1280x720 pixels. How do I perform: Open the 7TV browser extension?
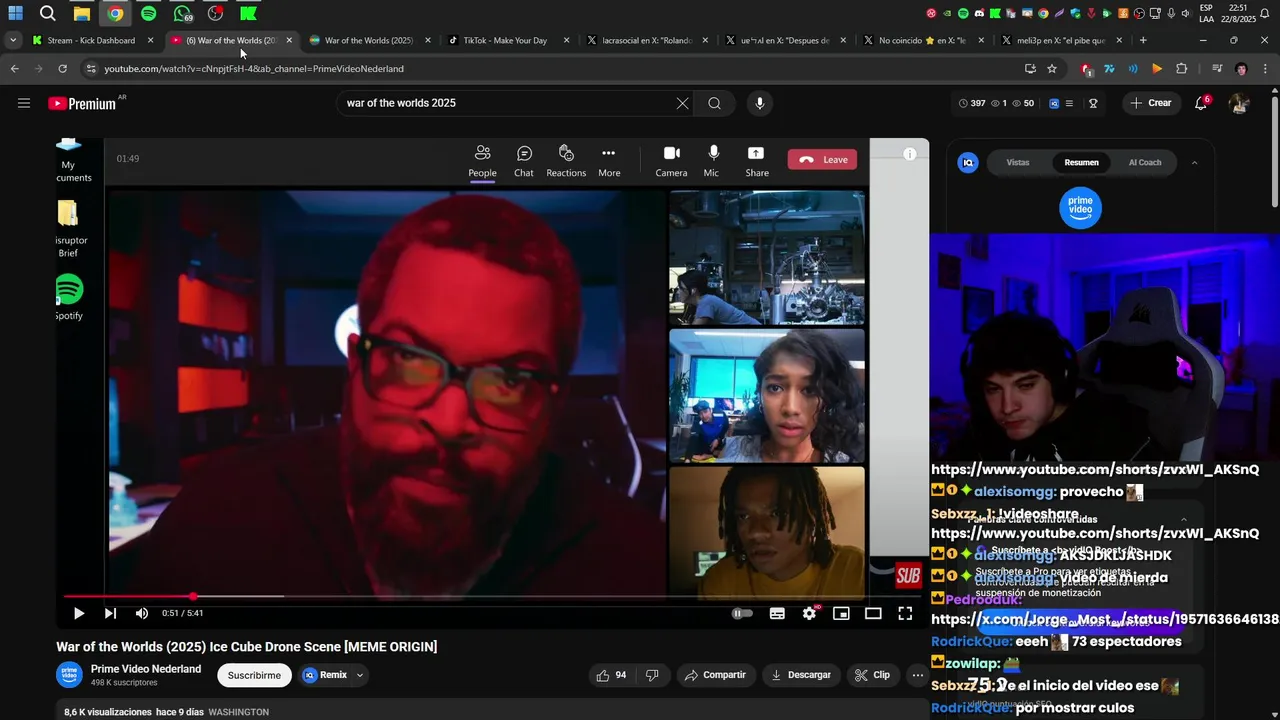(x=1109, y=68)
